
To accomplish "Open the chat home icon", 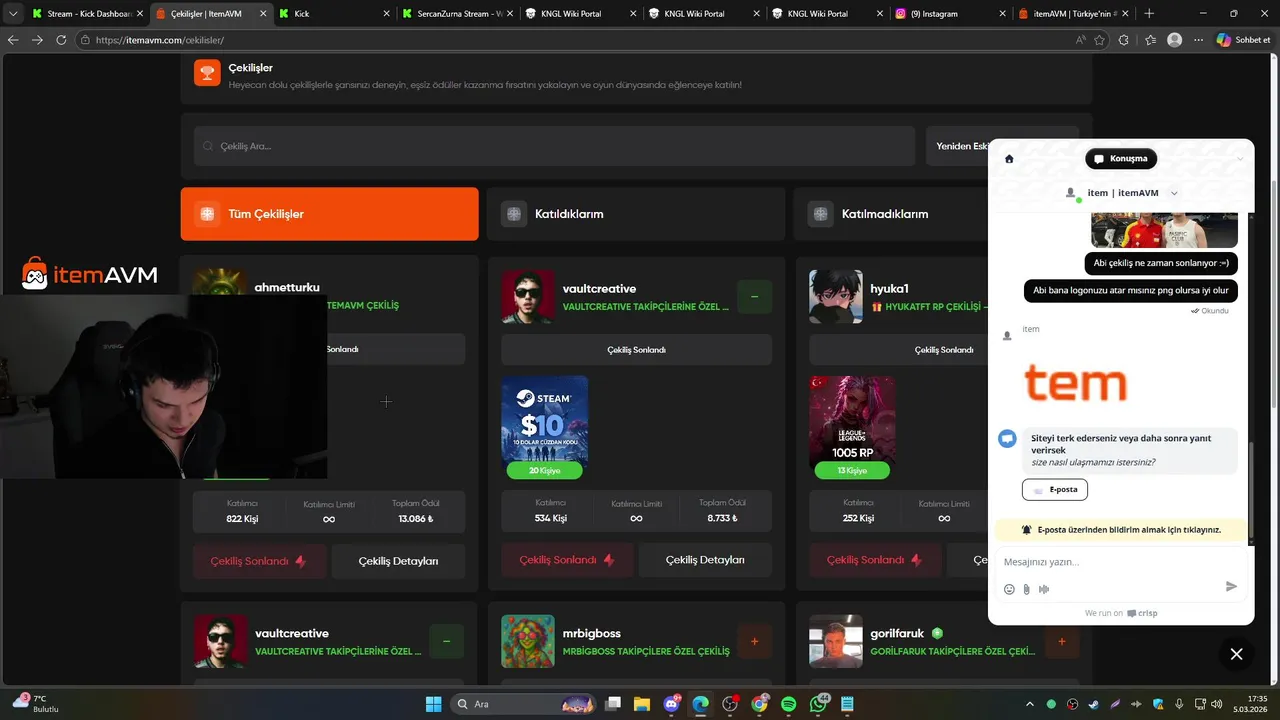I will click(x=1009, y=159).
